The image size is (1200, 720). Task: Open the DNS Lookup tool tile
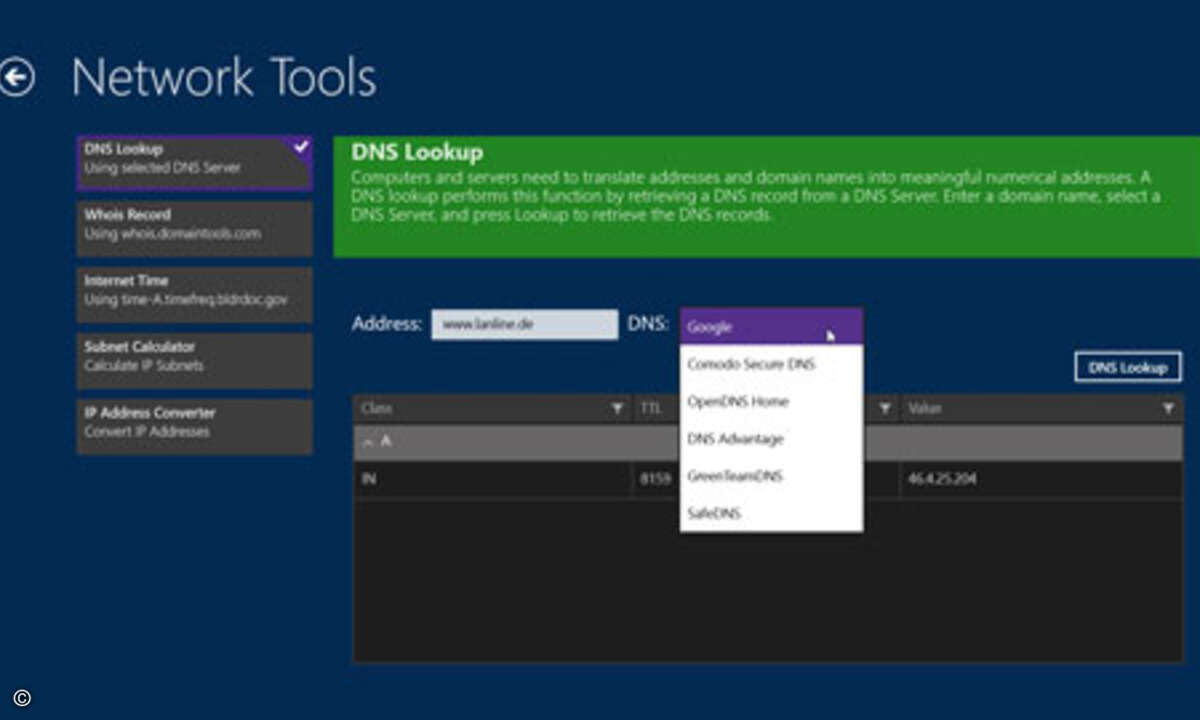coord(195,162)
